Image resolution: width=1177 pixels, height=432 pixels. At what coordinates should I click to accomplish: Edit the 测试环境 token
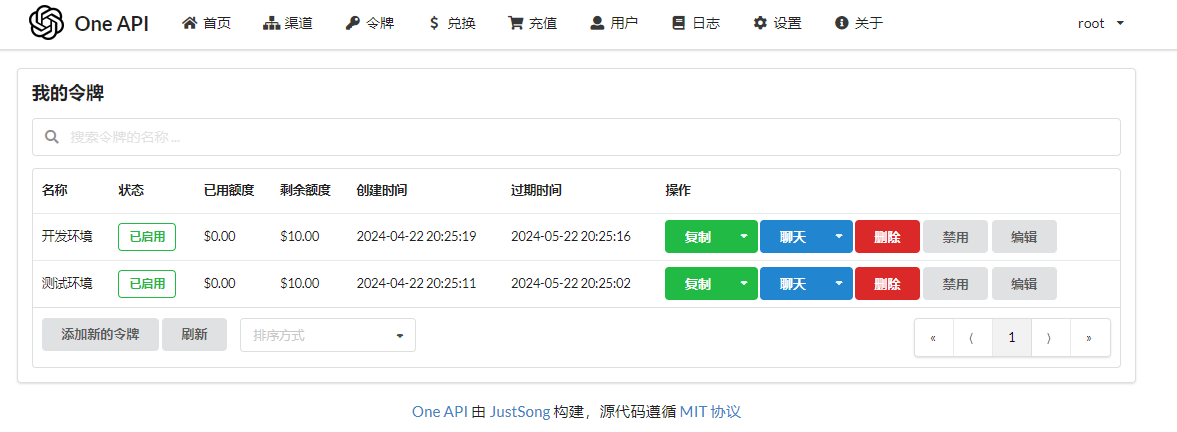pos(1024,284)
